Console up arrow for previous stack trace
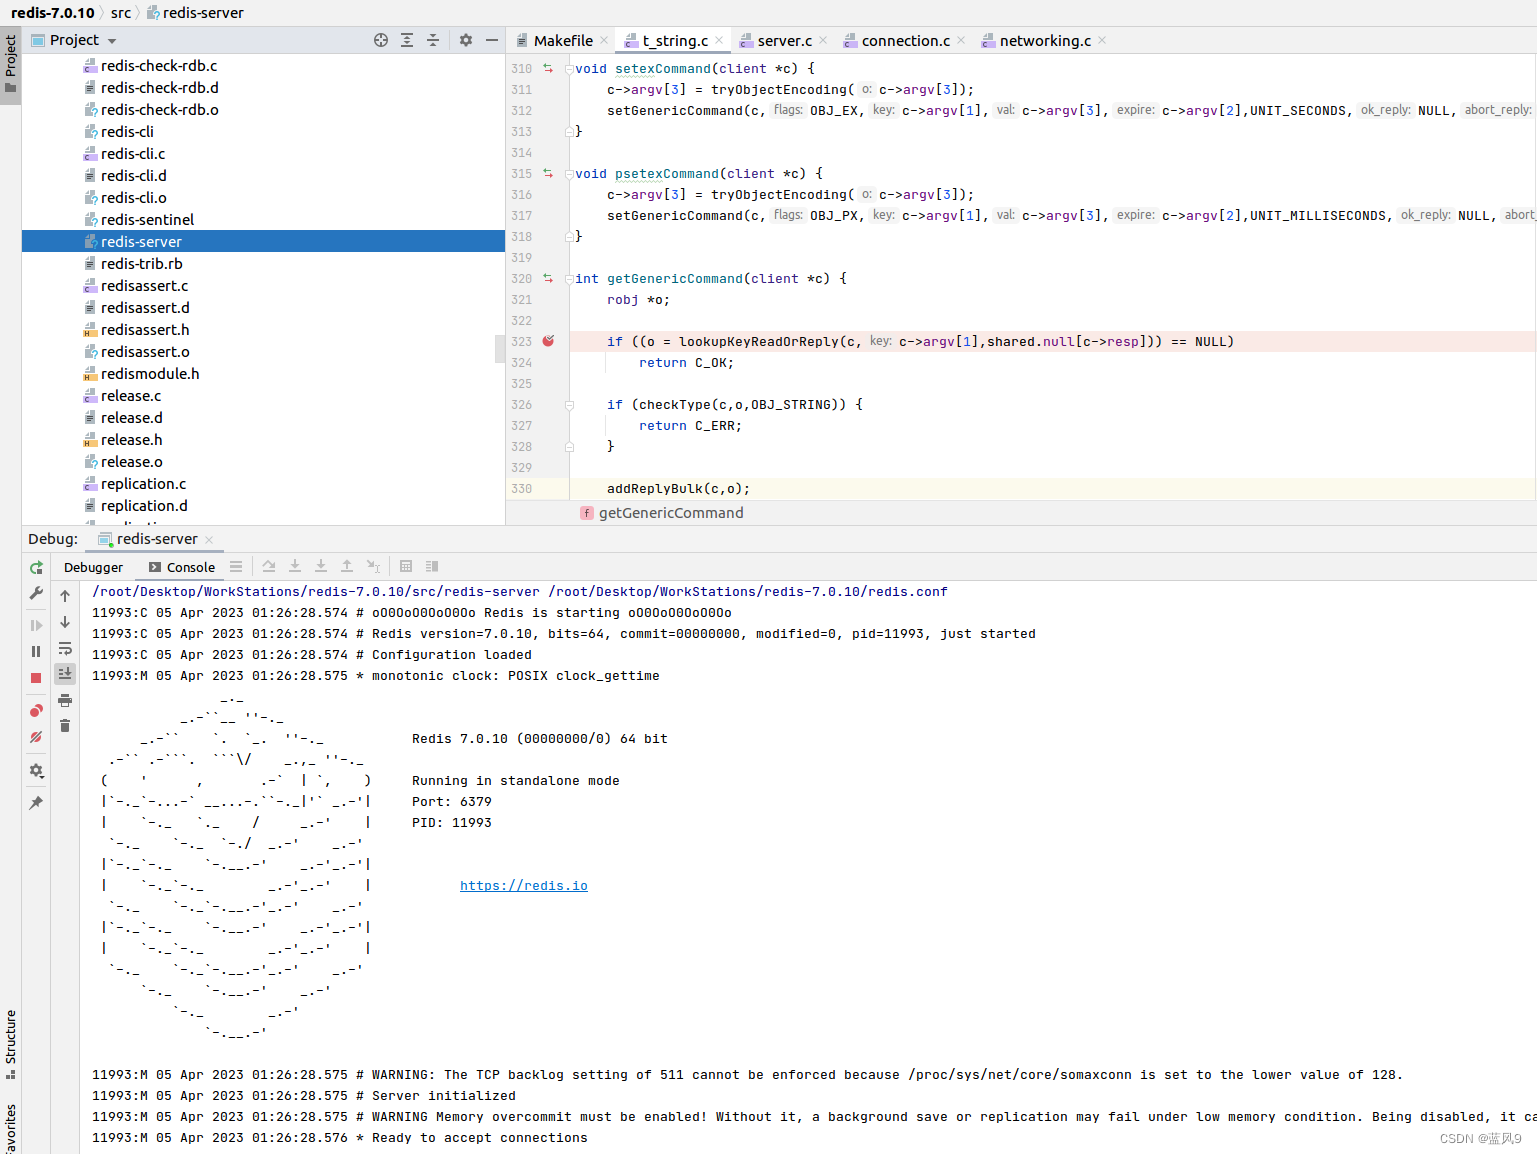The image size is (1537, 1154). (x=65, y=596)
